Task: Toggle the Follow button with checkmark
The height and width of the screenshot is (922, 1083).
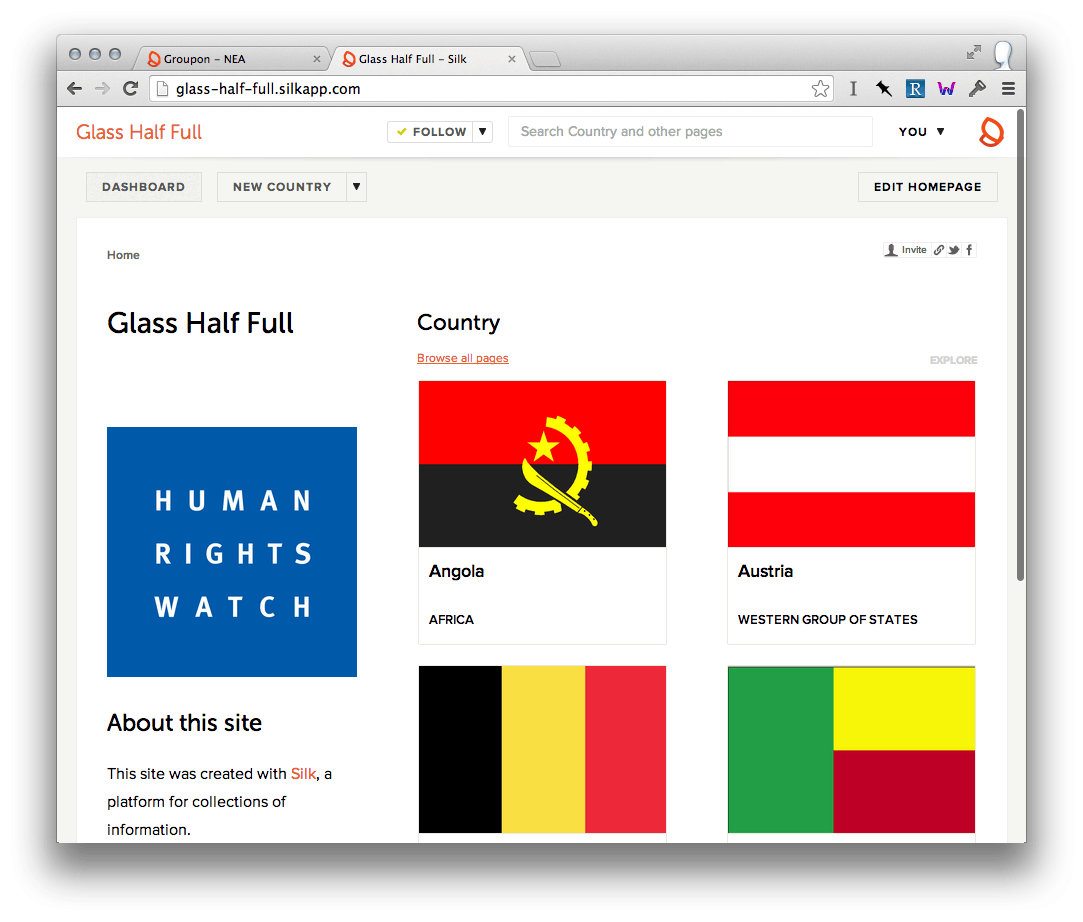Action: (430, 131)
